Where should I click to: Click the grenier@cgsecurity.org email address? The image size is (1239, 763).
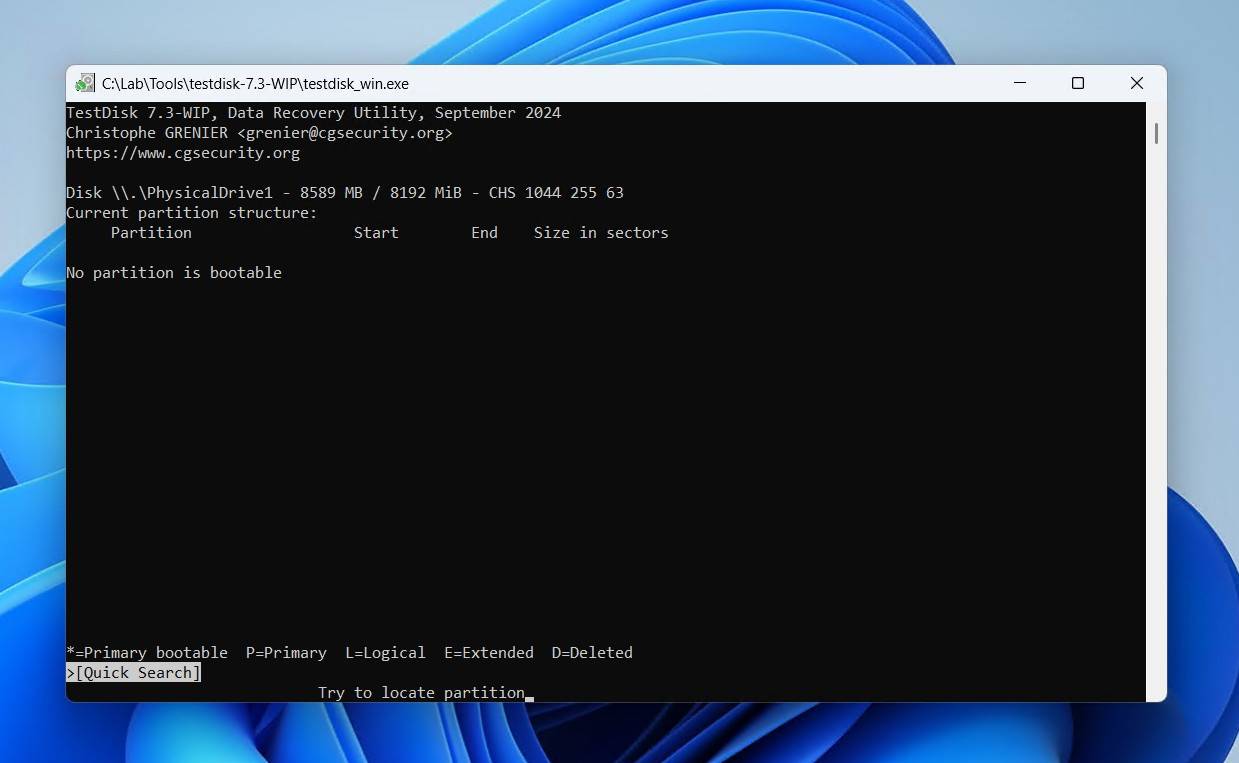click(x=344, y=133)
